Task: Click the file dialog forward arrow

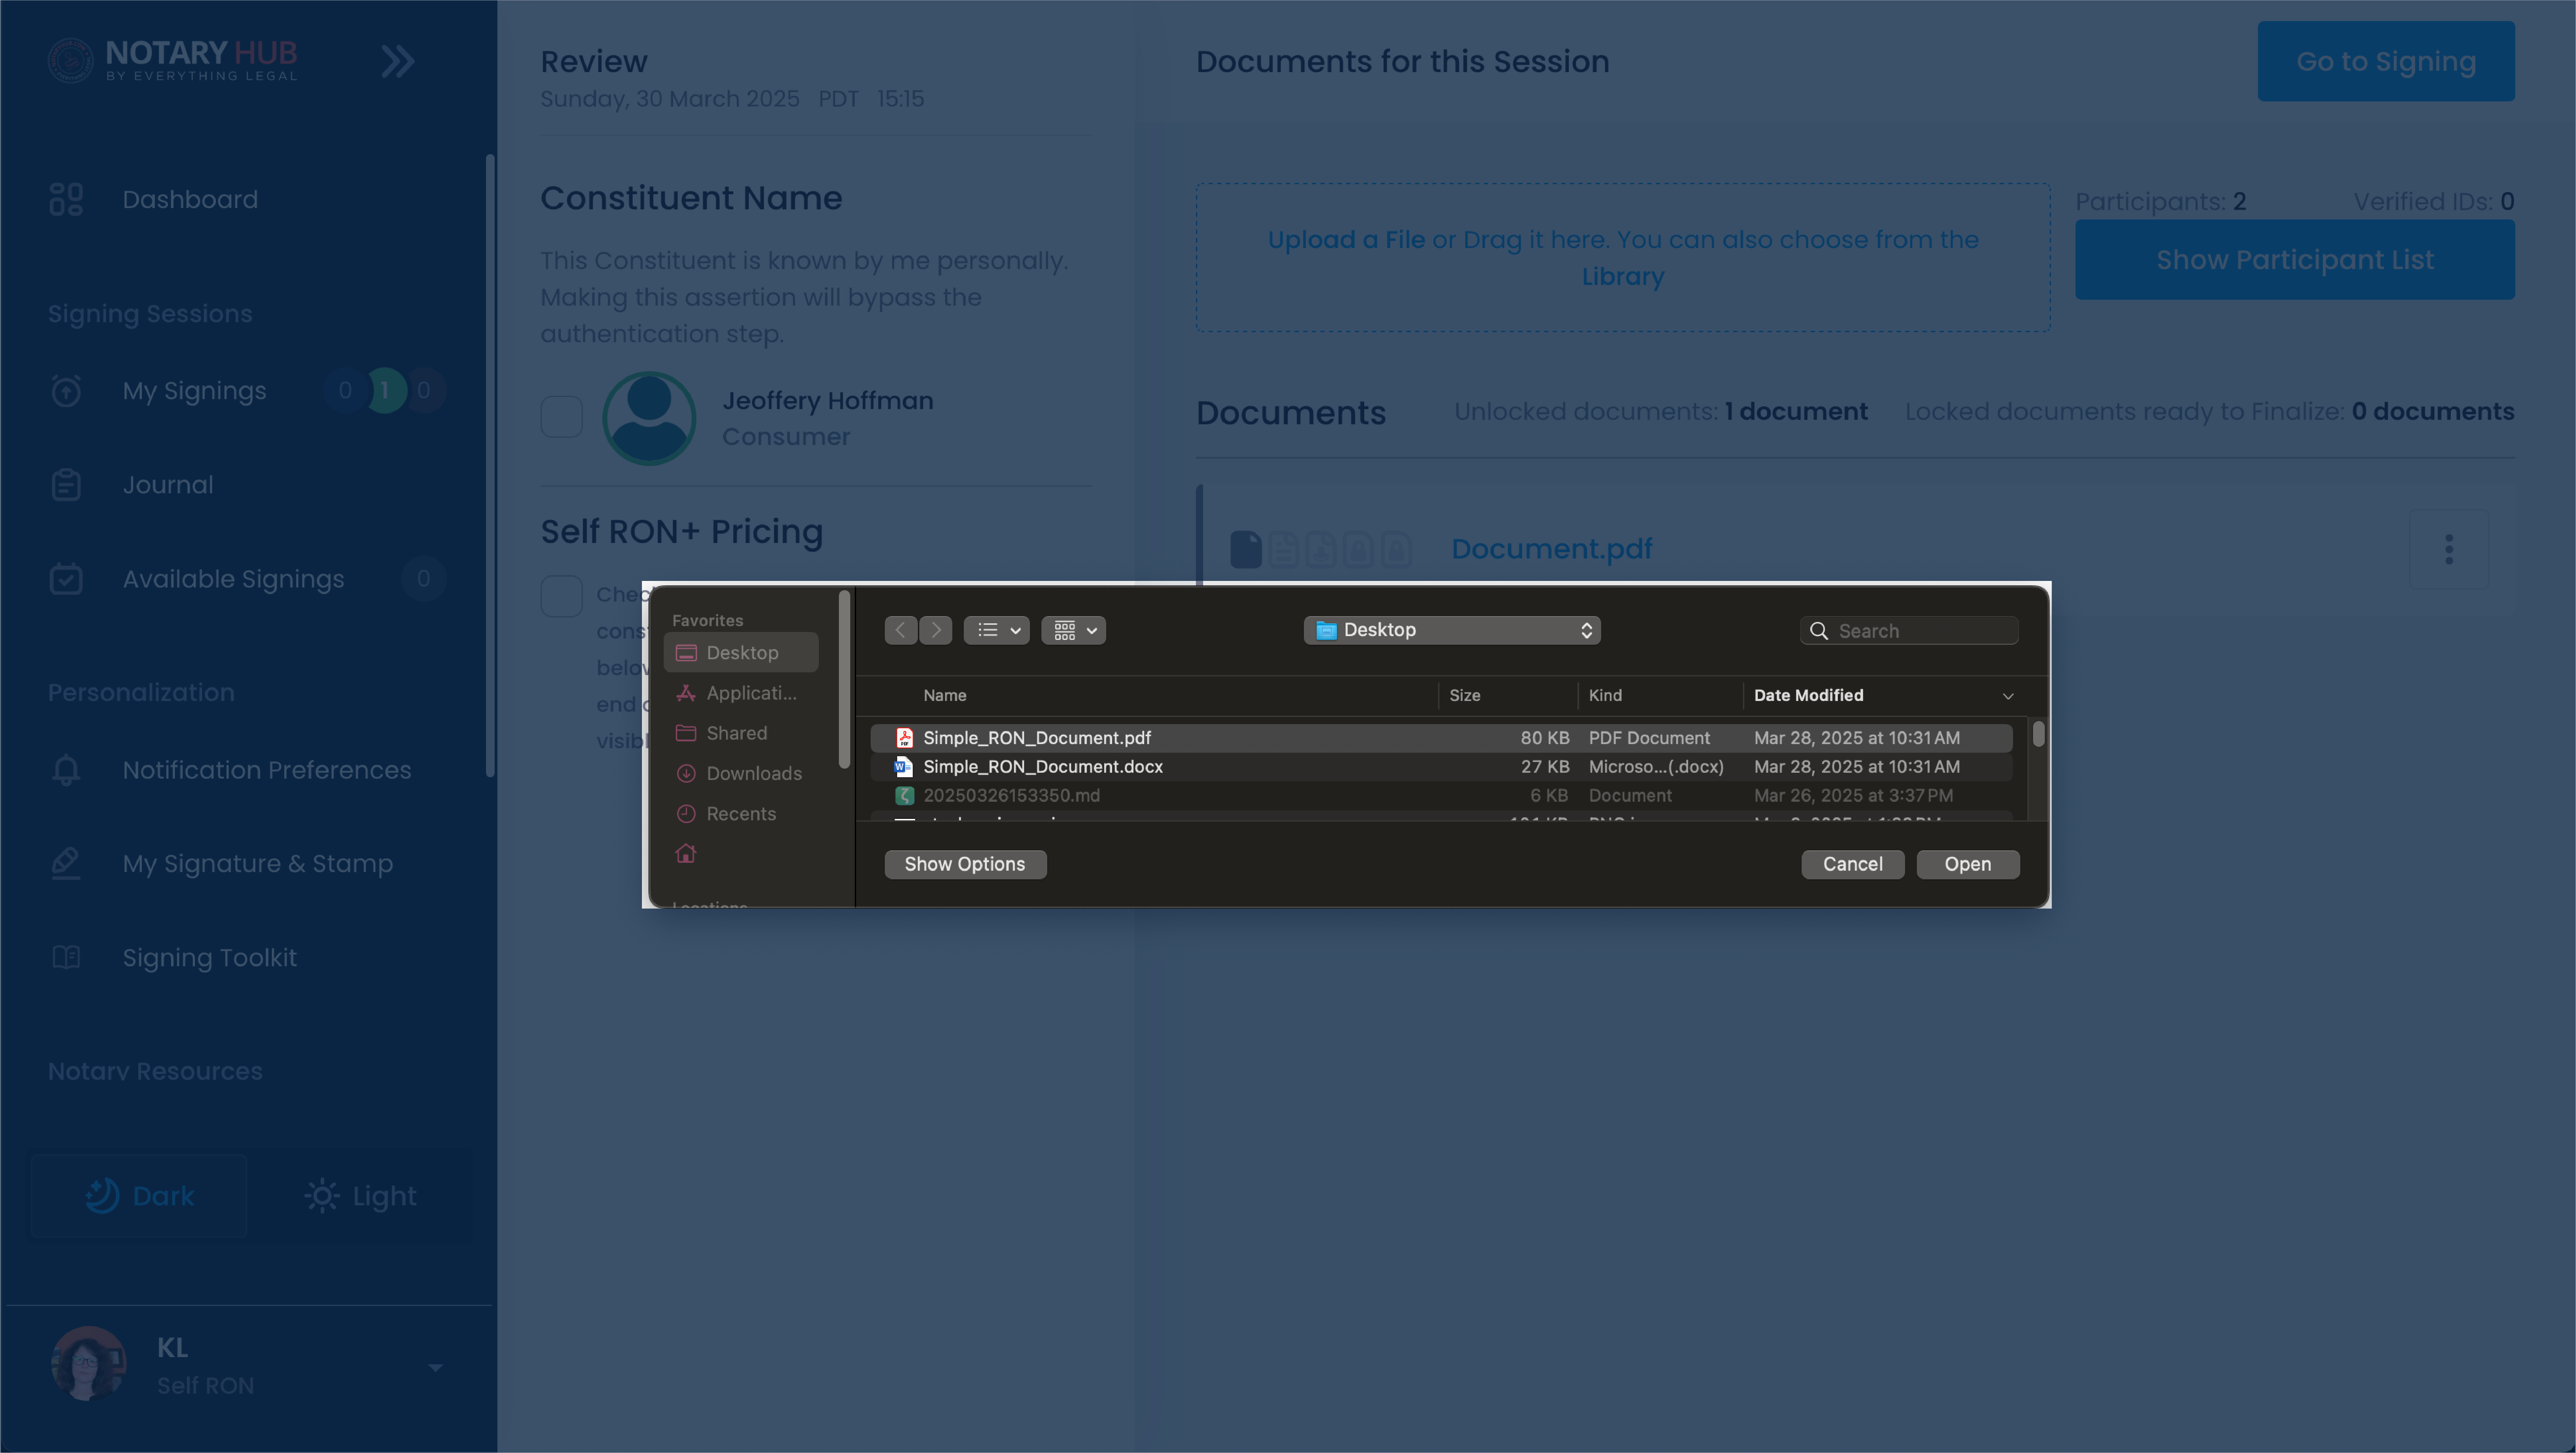Action: 936,630
